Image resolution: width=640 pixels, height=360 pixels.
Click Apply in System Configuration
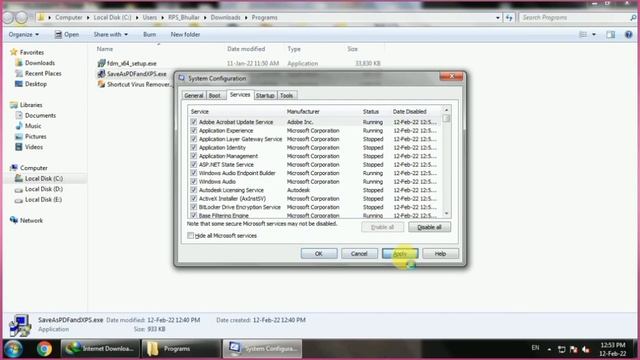tap(400, 253)
